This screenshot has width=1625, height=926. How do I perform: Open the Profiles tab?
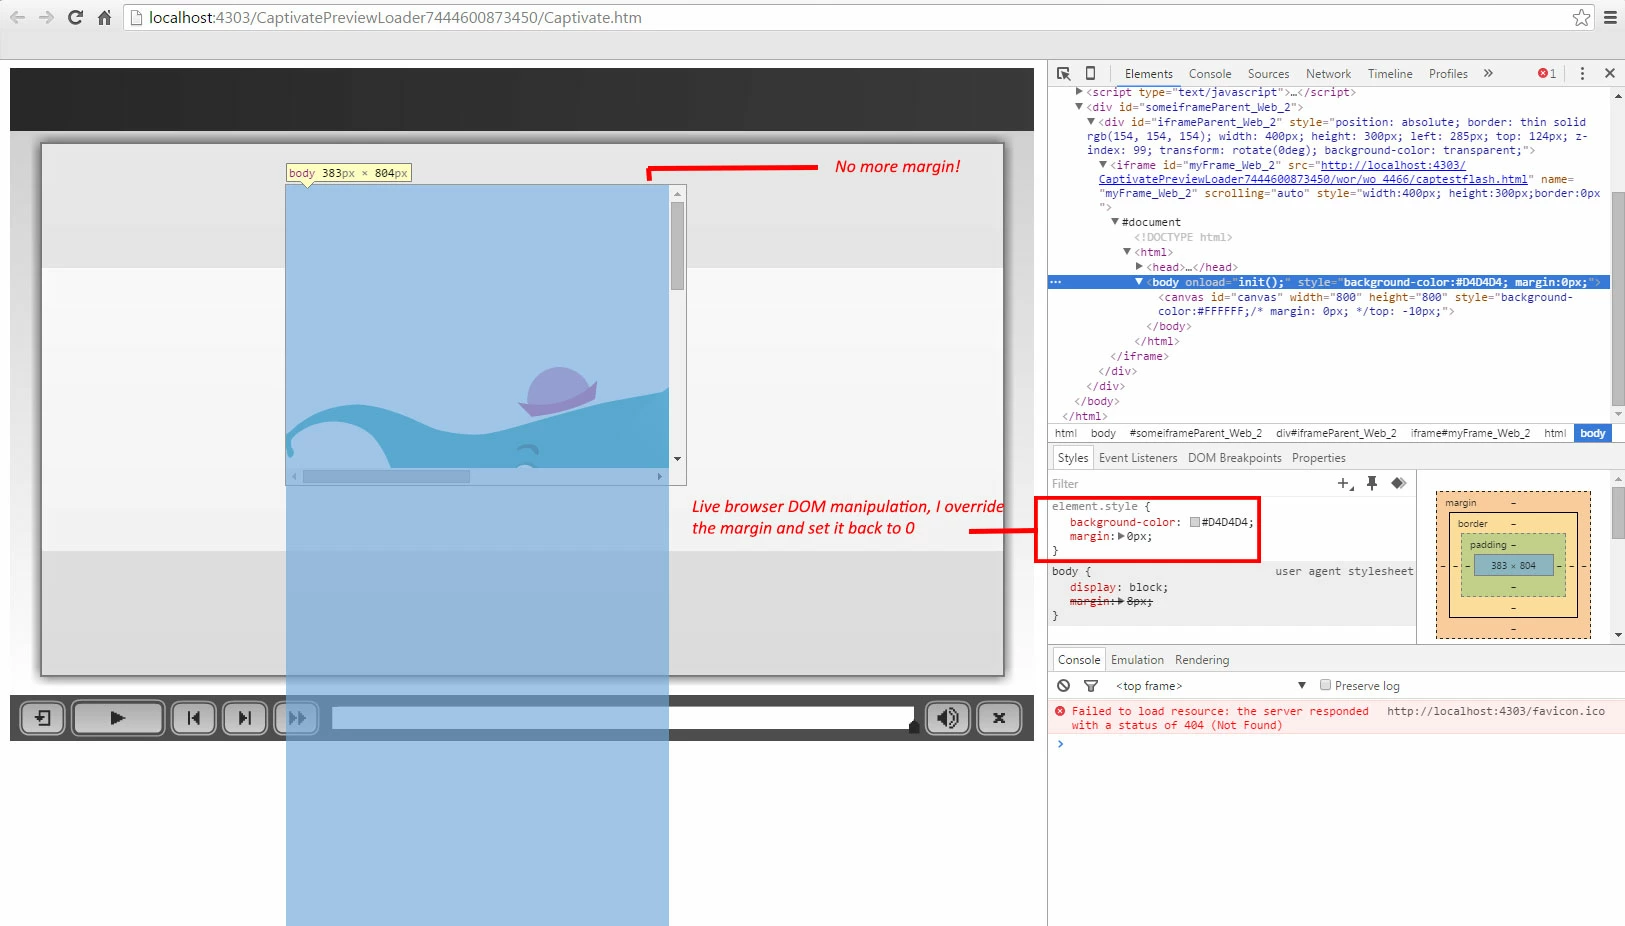[1448, 74]
